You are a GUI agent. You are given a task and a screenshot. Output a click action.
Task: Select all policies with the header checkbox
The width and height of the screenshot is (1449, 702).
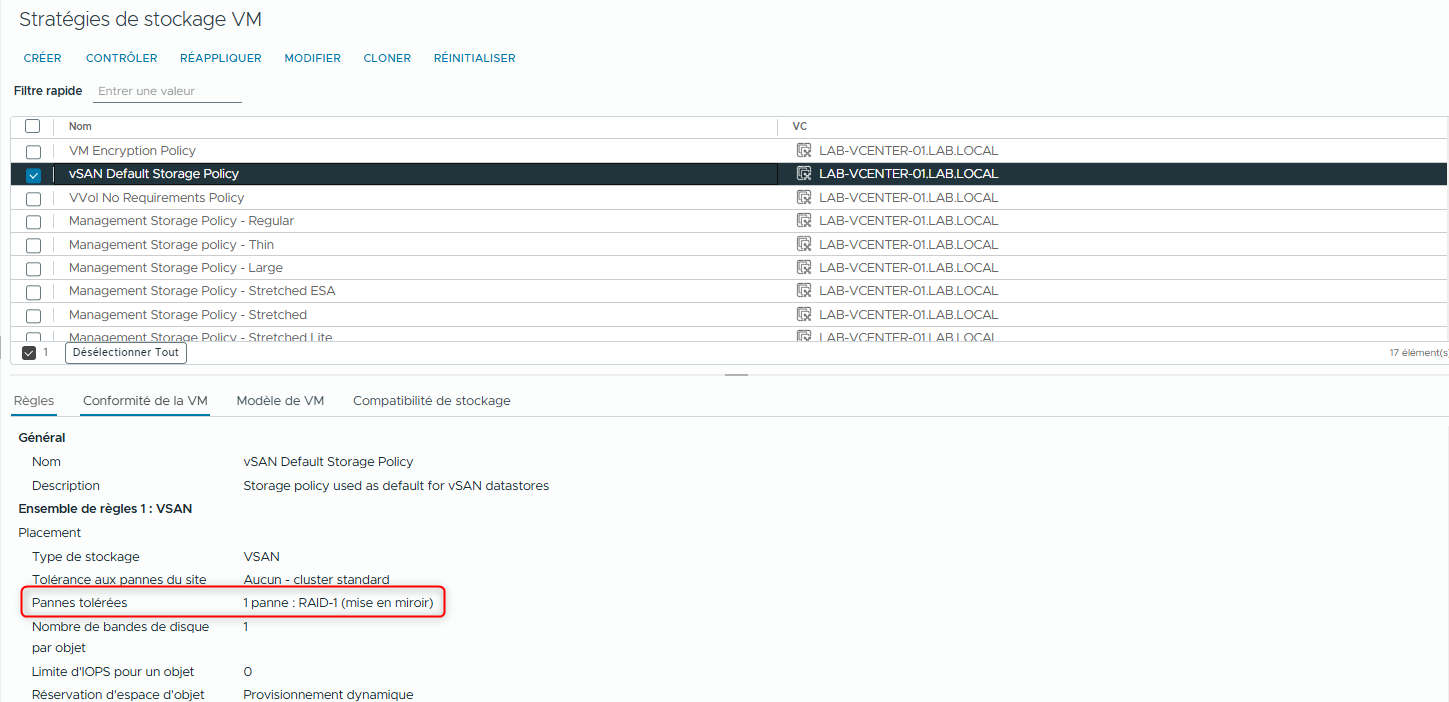click(32, 126)
